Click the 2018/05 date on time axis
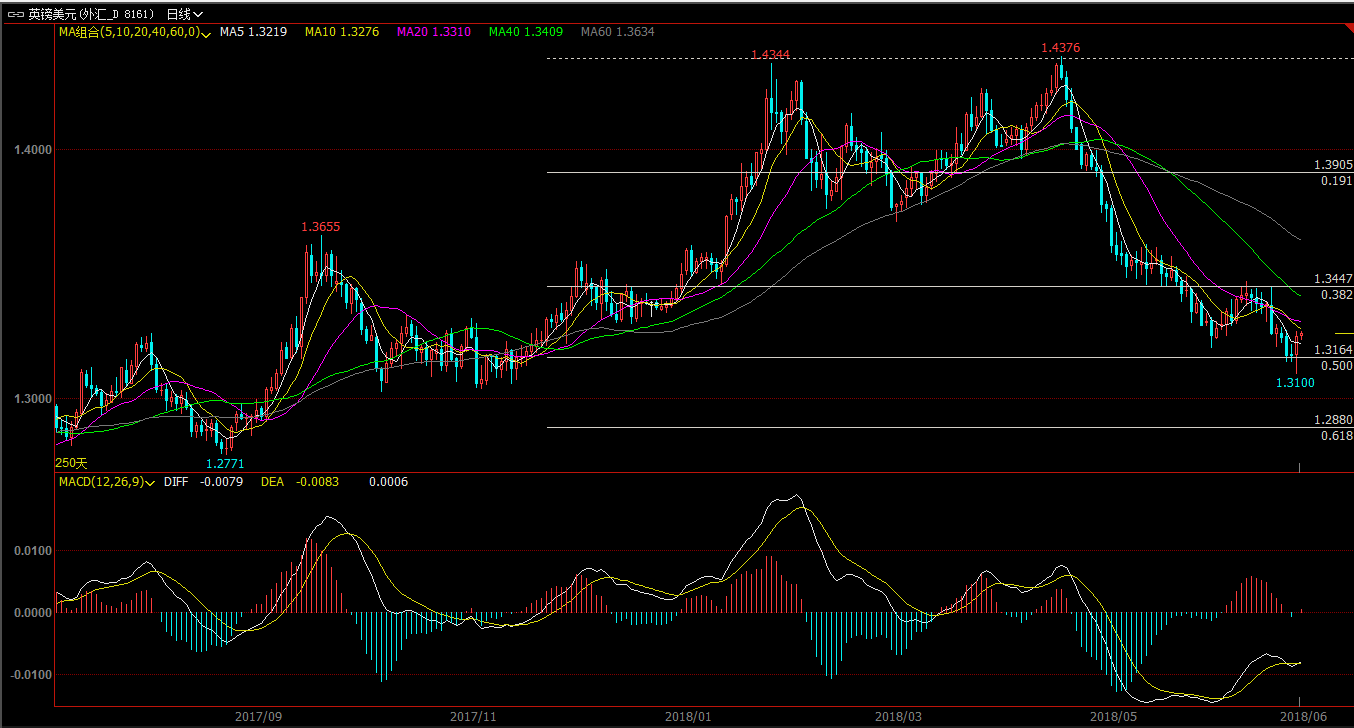Image resolution: width=1354 pixels, height=728 pixels. [x=1113, y=717]
